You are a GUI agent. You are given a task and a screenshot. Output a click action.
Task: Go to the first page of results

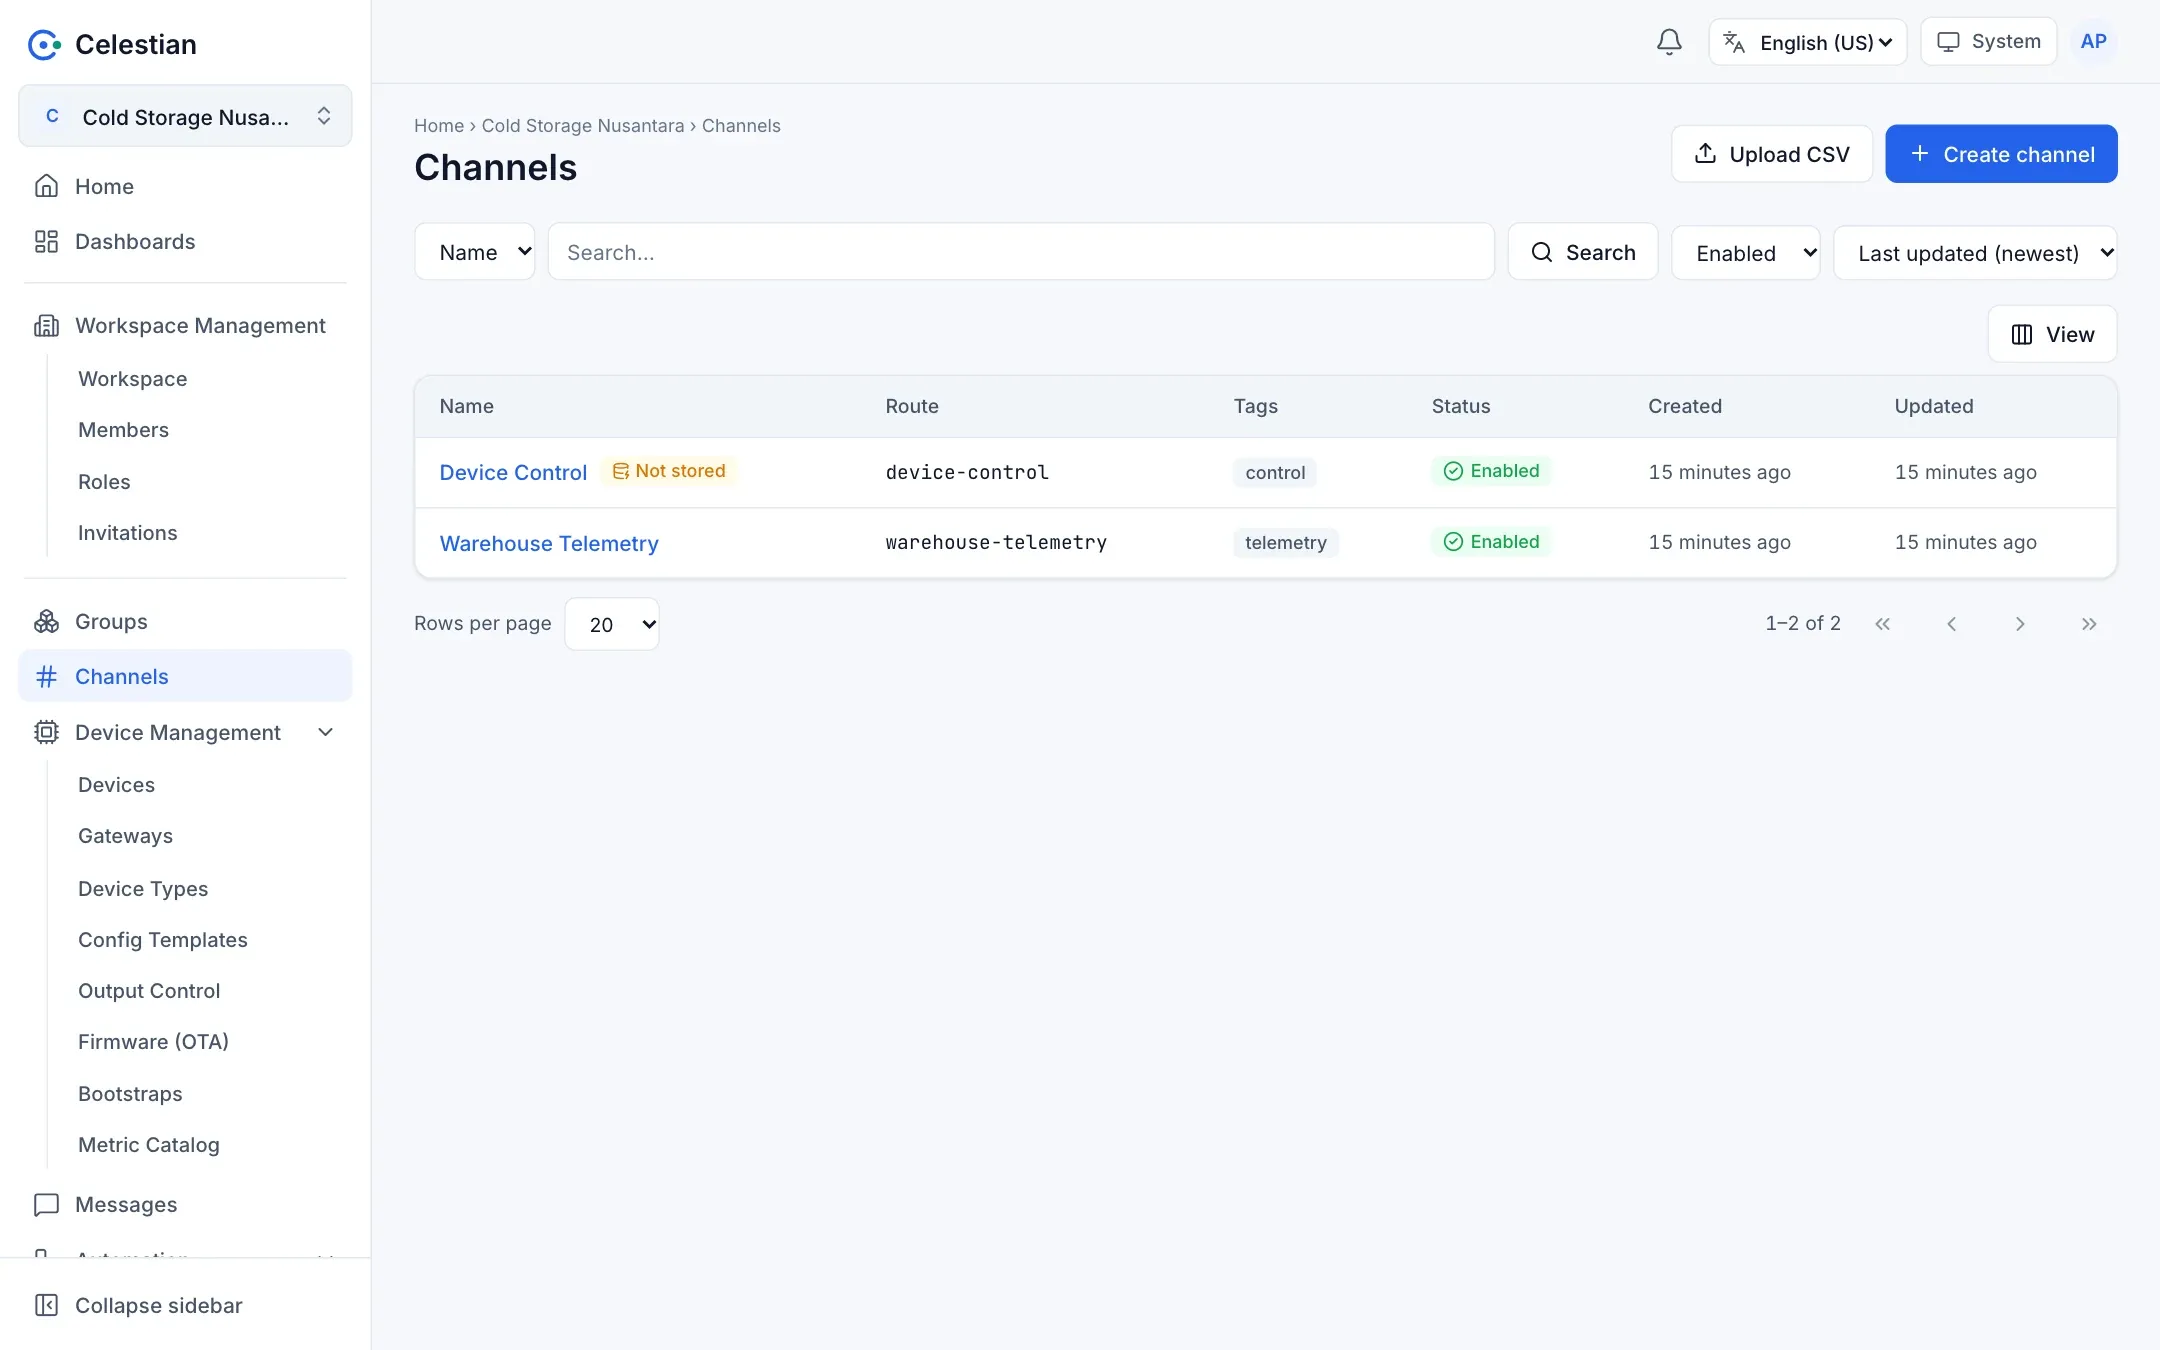coord(1883,624)
